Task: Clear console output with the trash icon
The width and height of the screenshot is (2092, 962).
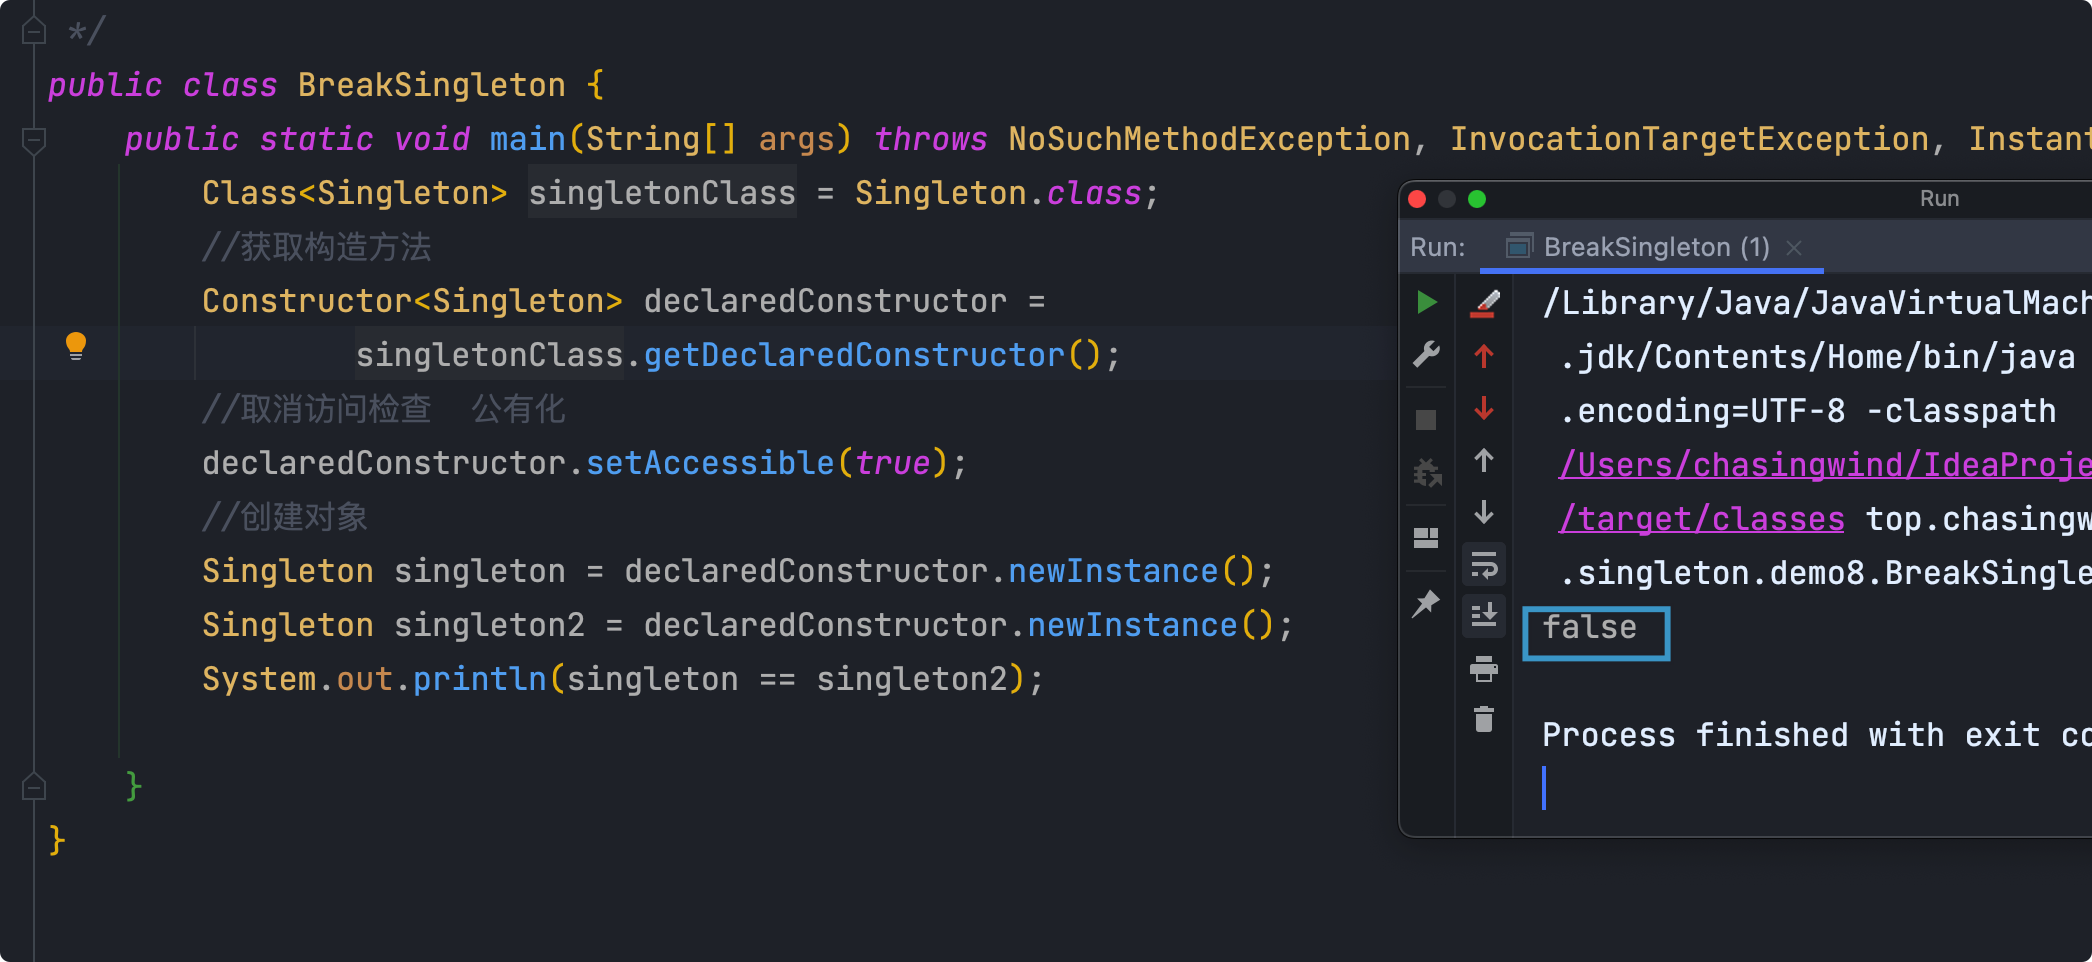Action: tap(1484, 719)
